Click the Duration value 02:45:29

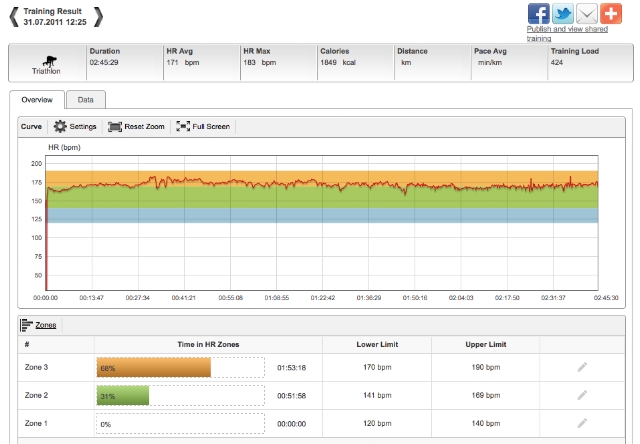click(x=104, y=62)
